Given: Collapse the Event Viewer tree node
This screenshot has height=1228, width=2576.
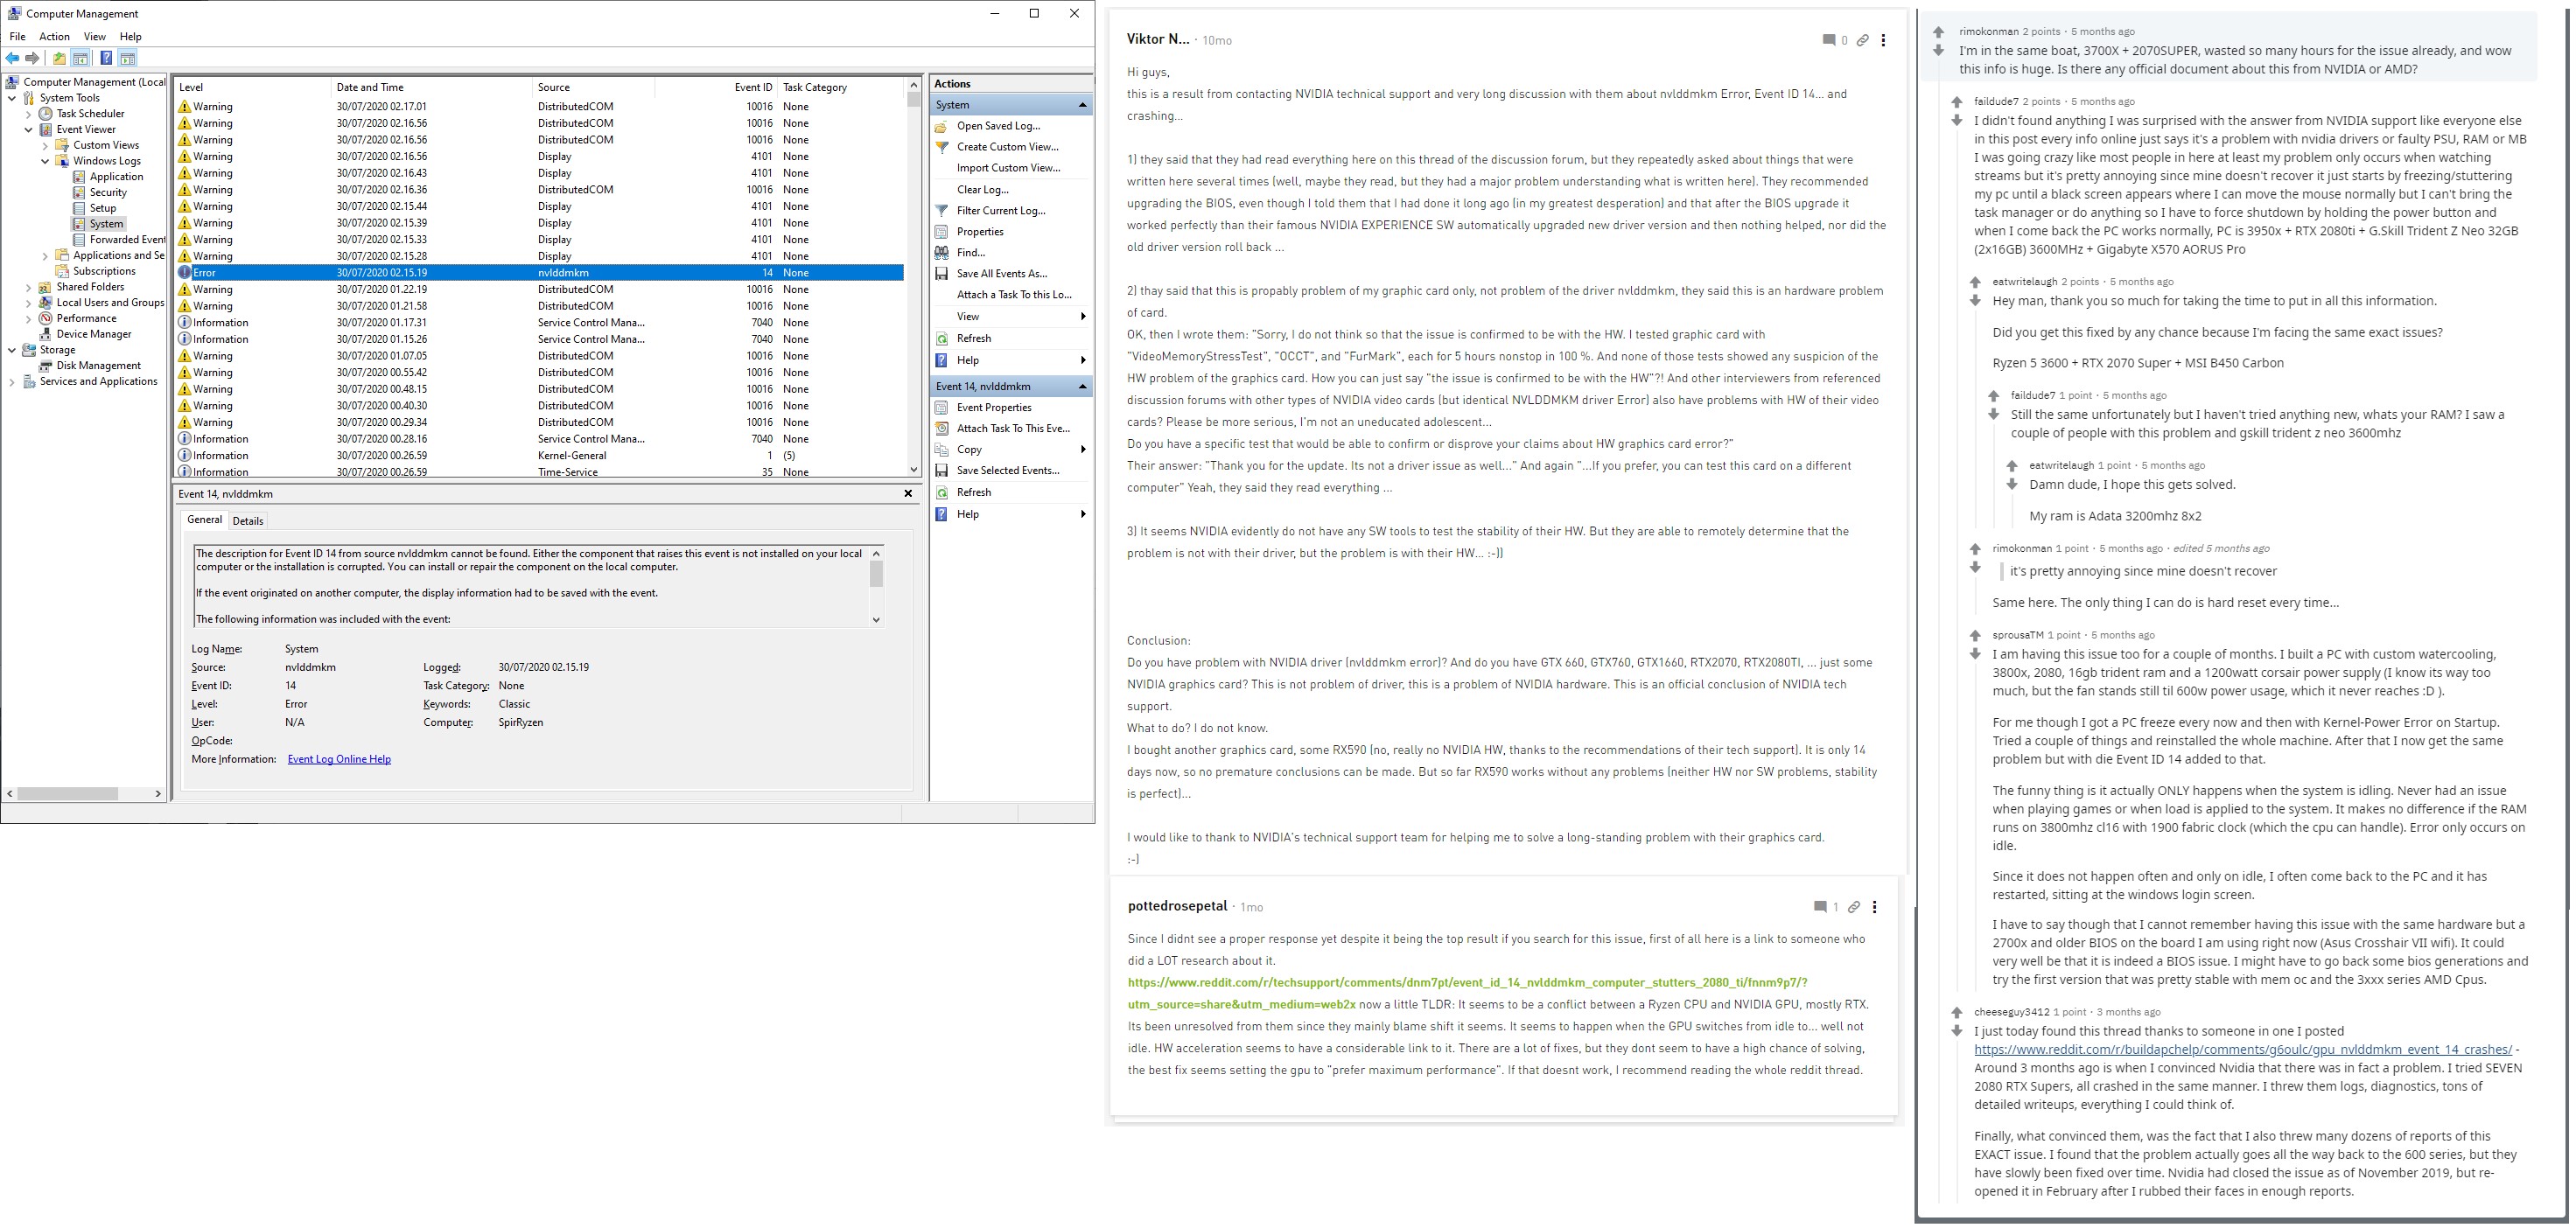Looking at the screenshot, I should point(29,130).
